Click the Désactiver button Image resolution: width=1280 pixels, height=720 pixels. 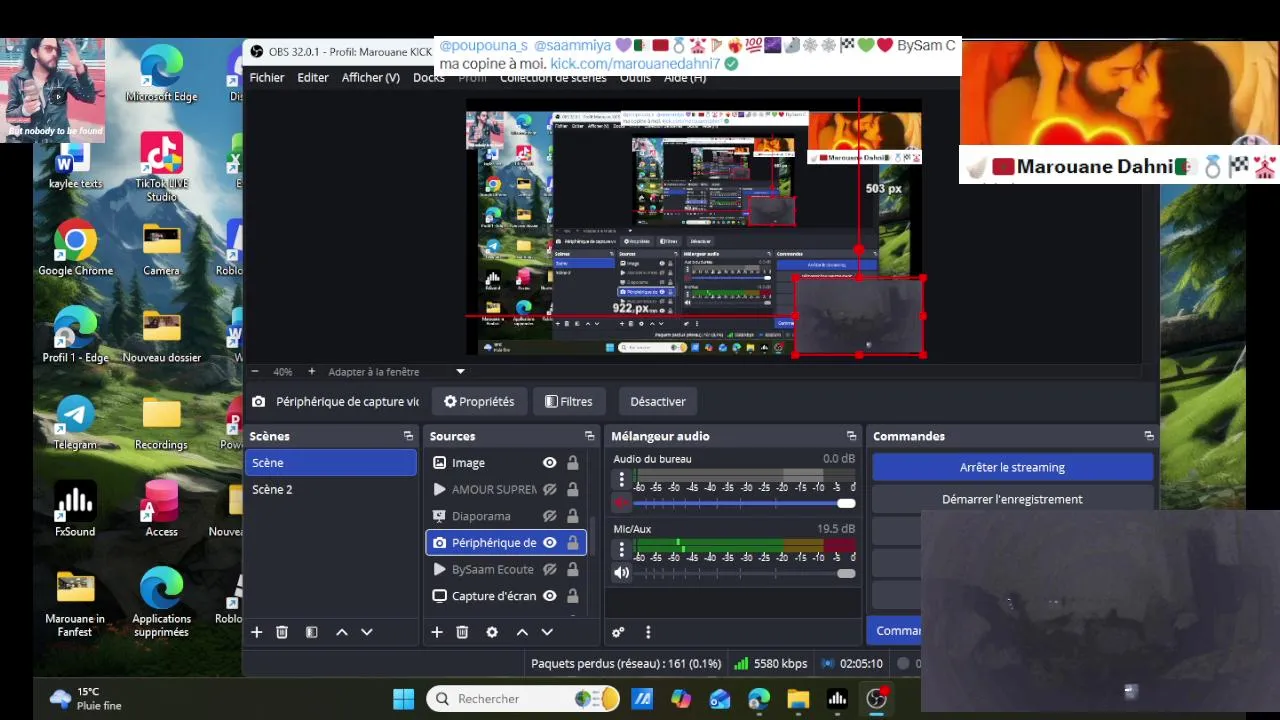(x=658, y=402)
